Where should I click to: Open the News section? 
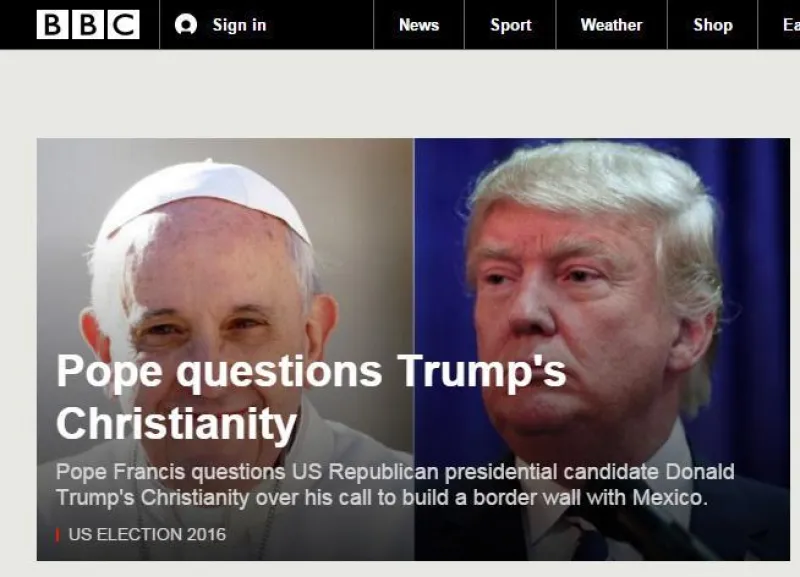(x=419, y=25)
